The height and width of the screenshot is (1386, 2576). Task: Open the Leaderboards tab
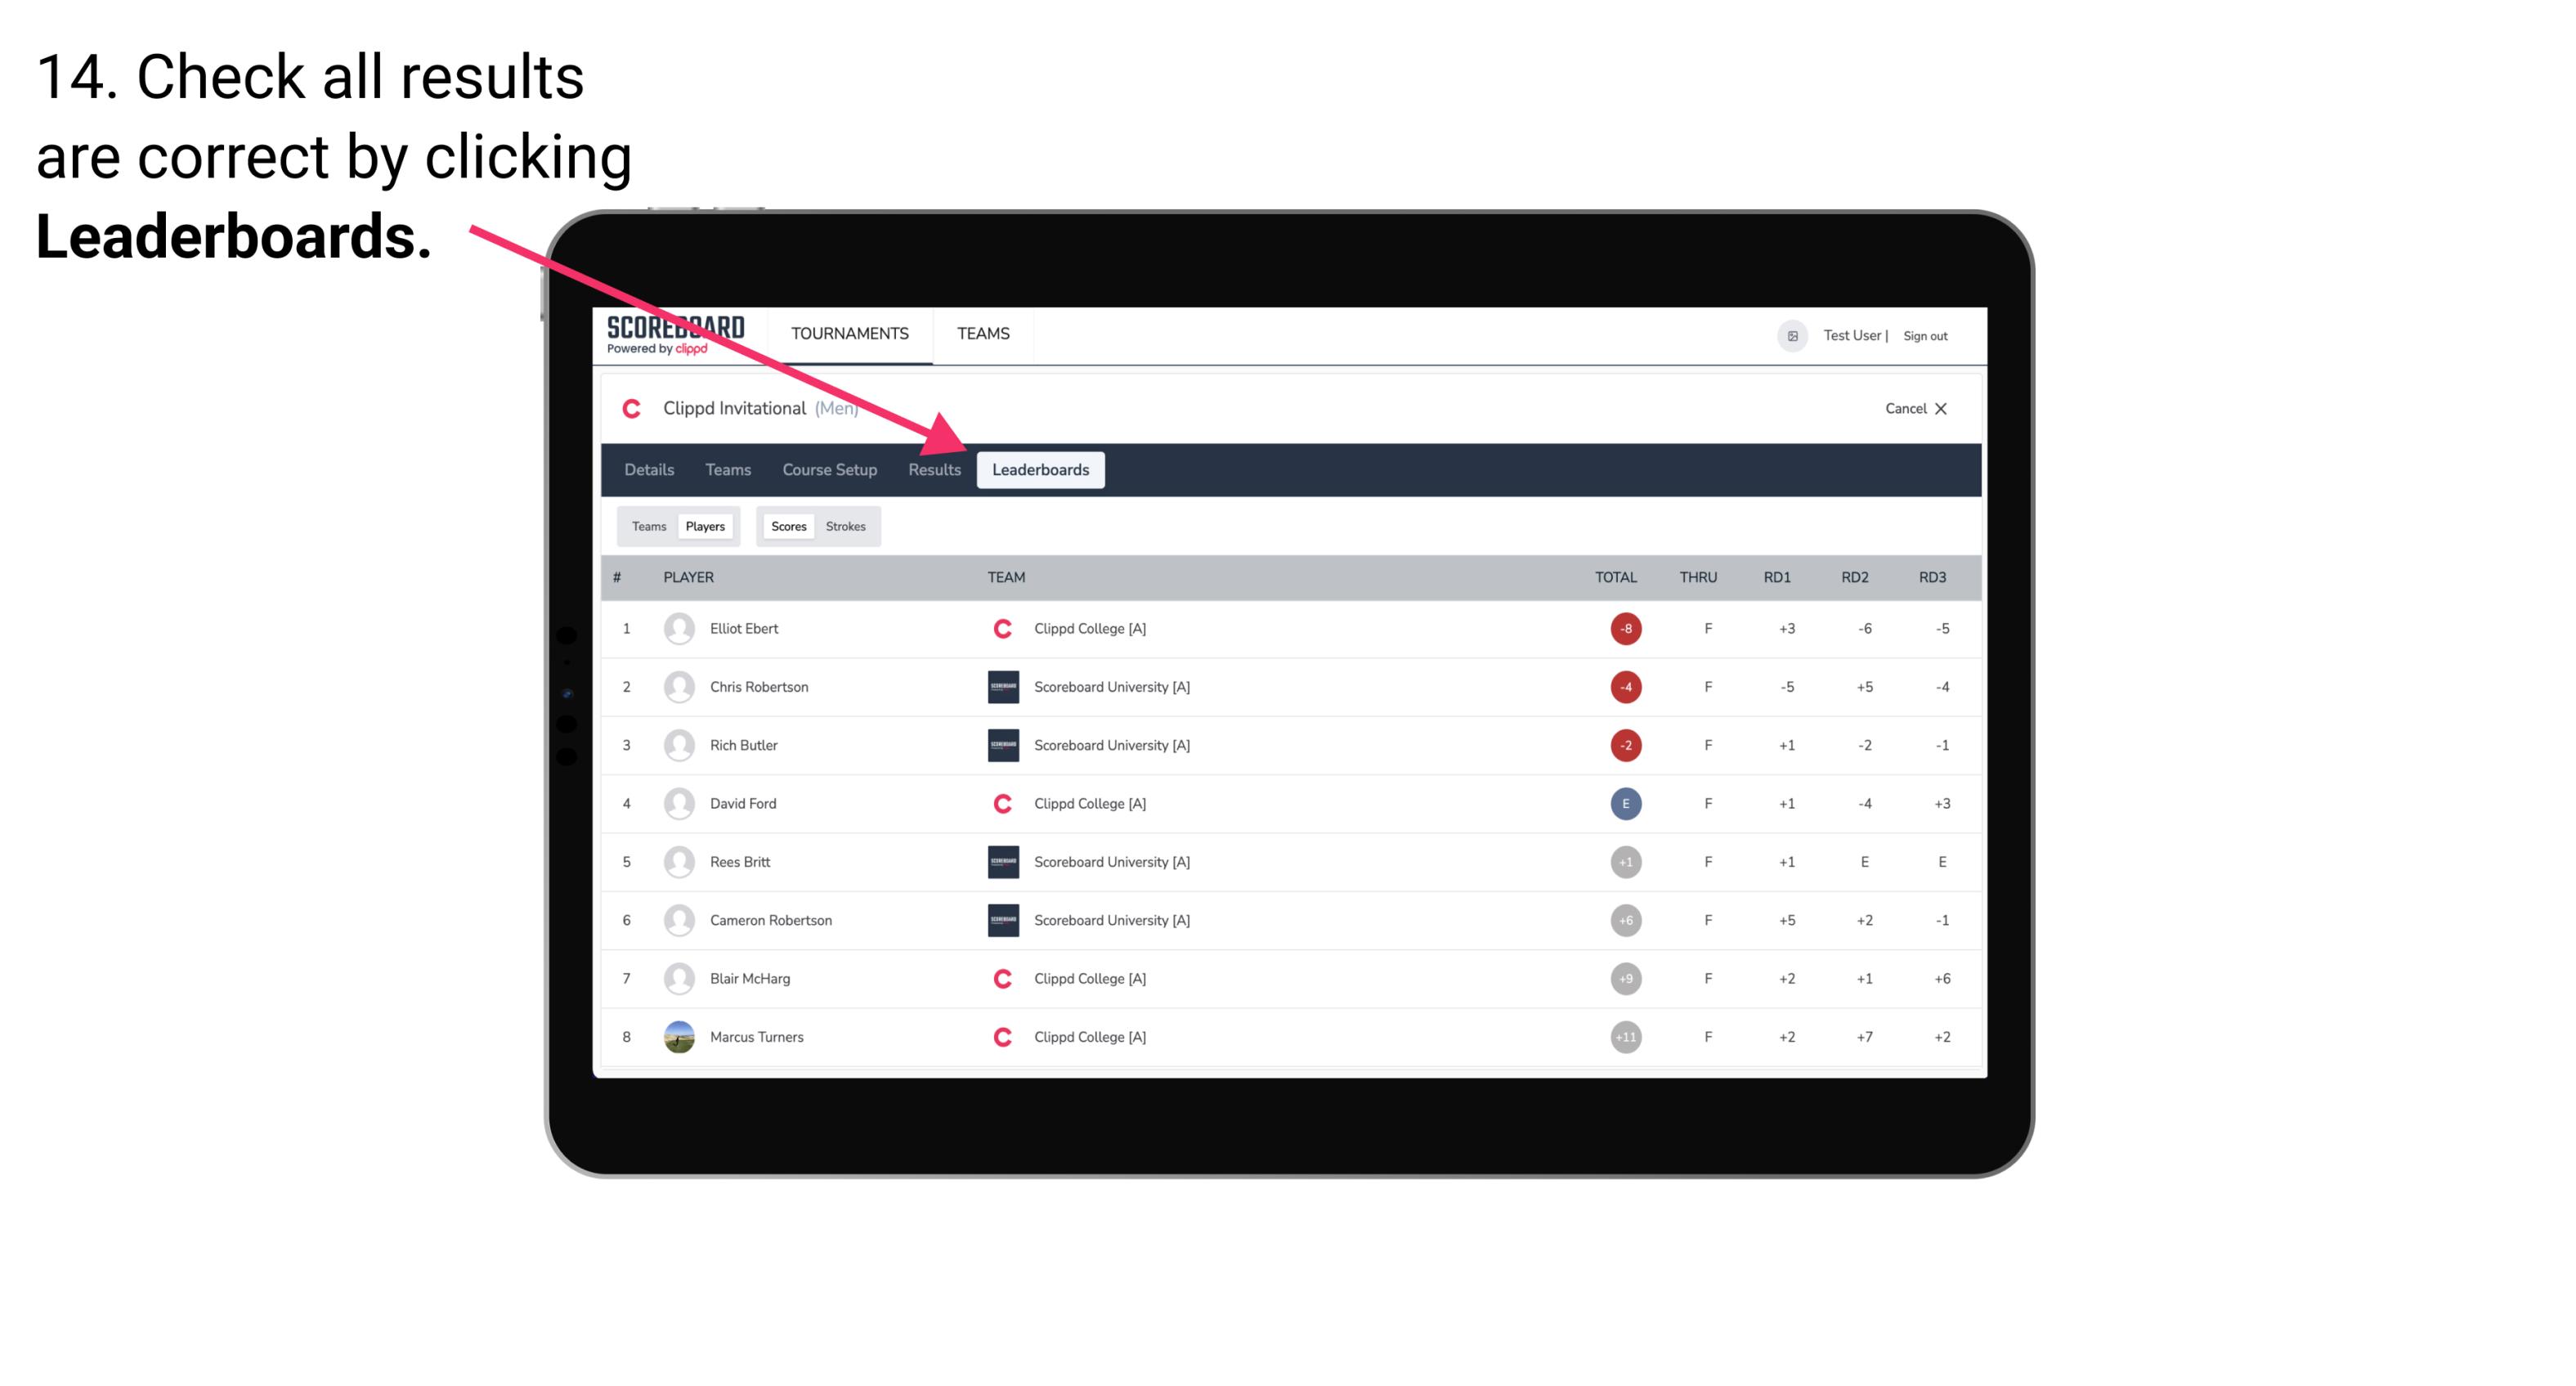point(1042,469)
